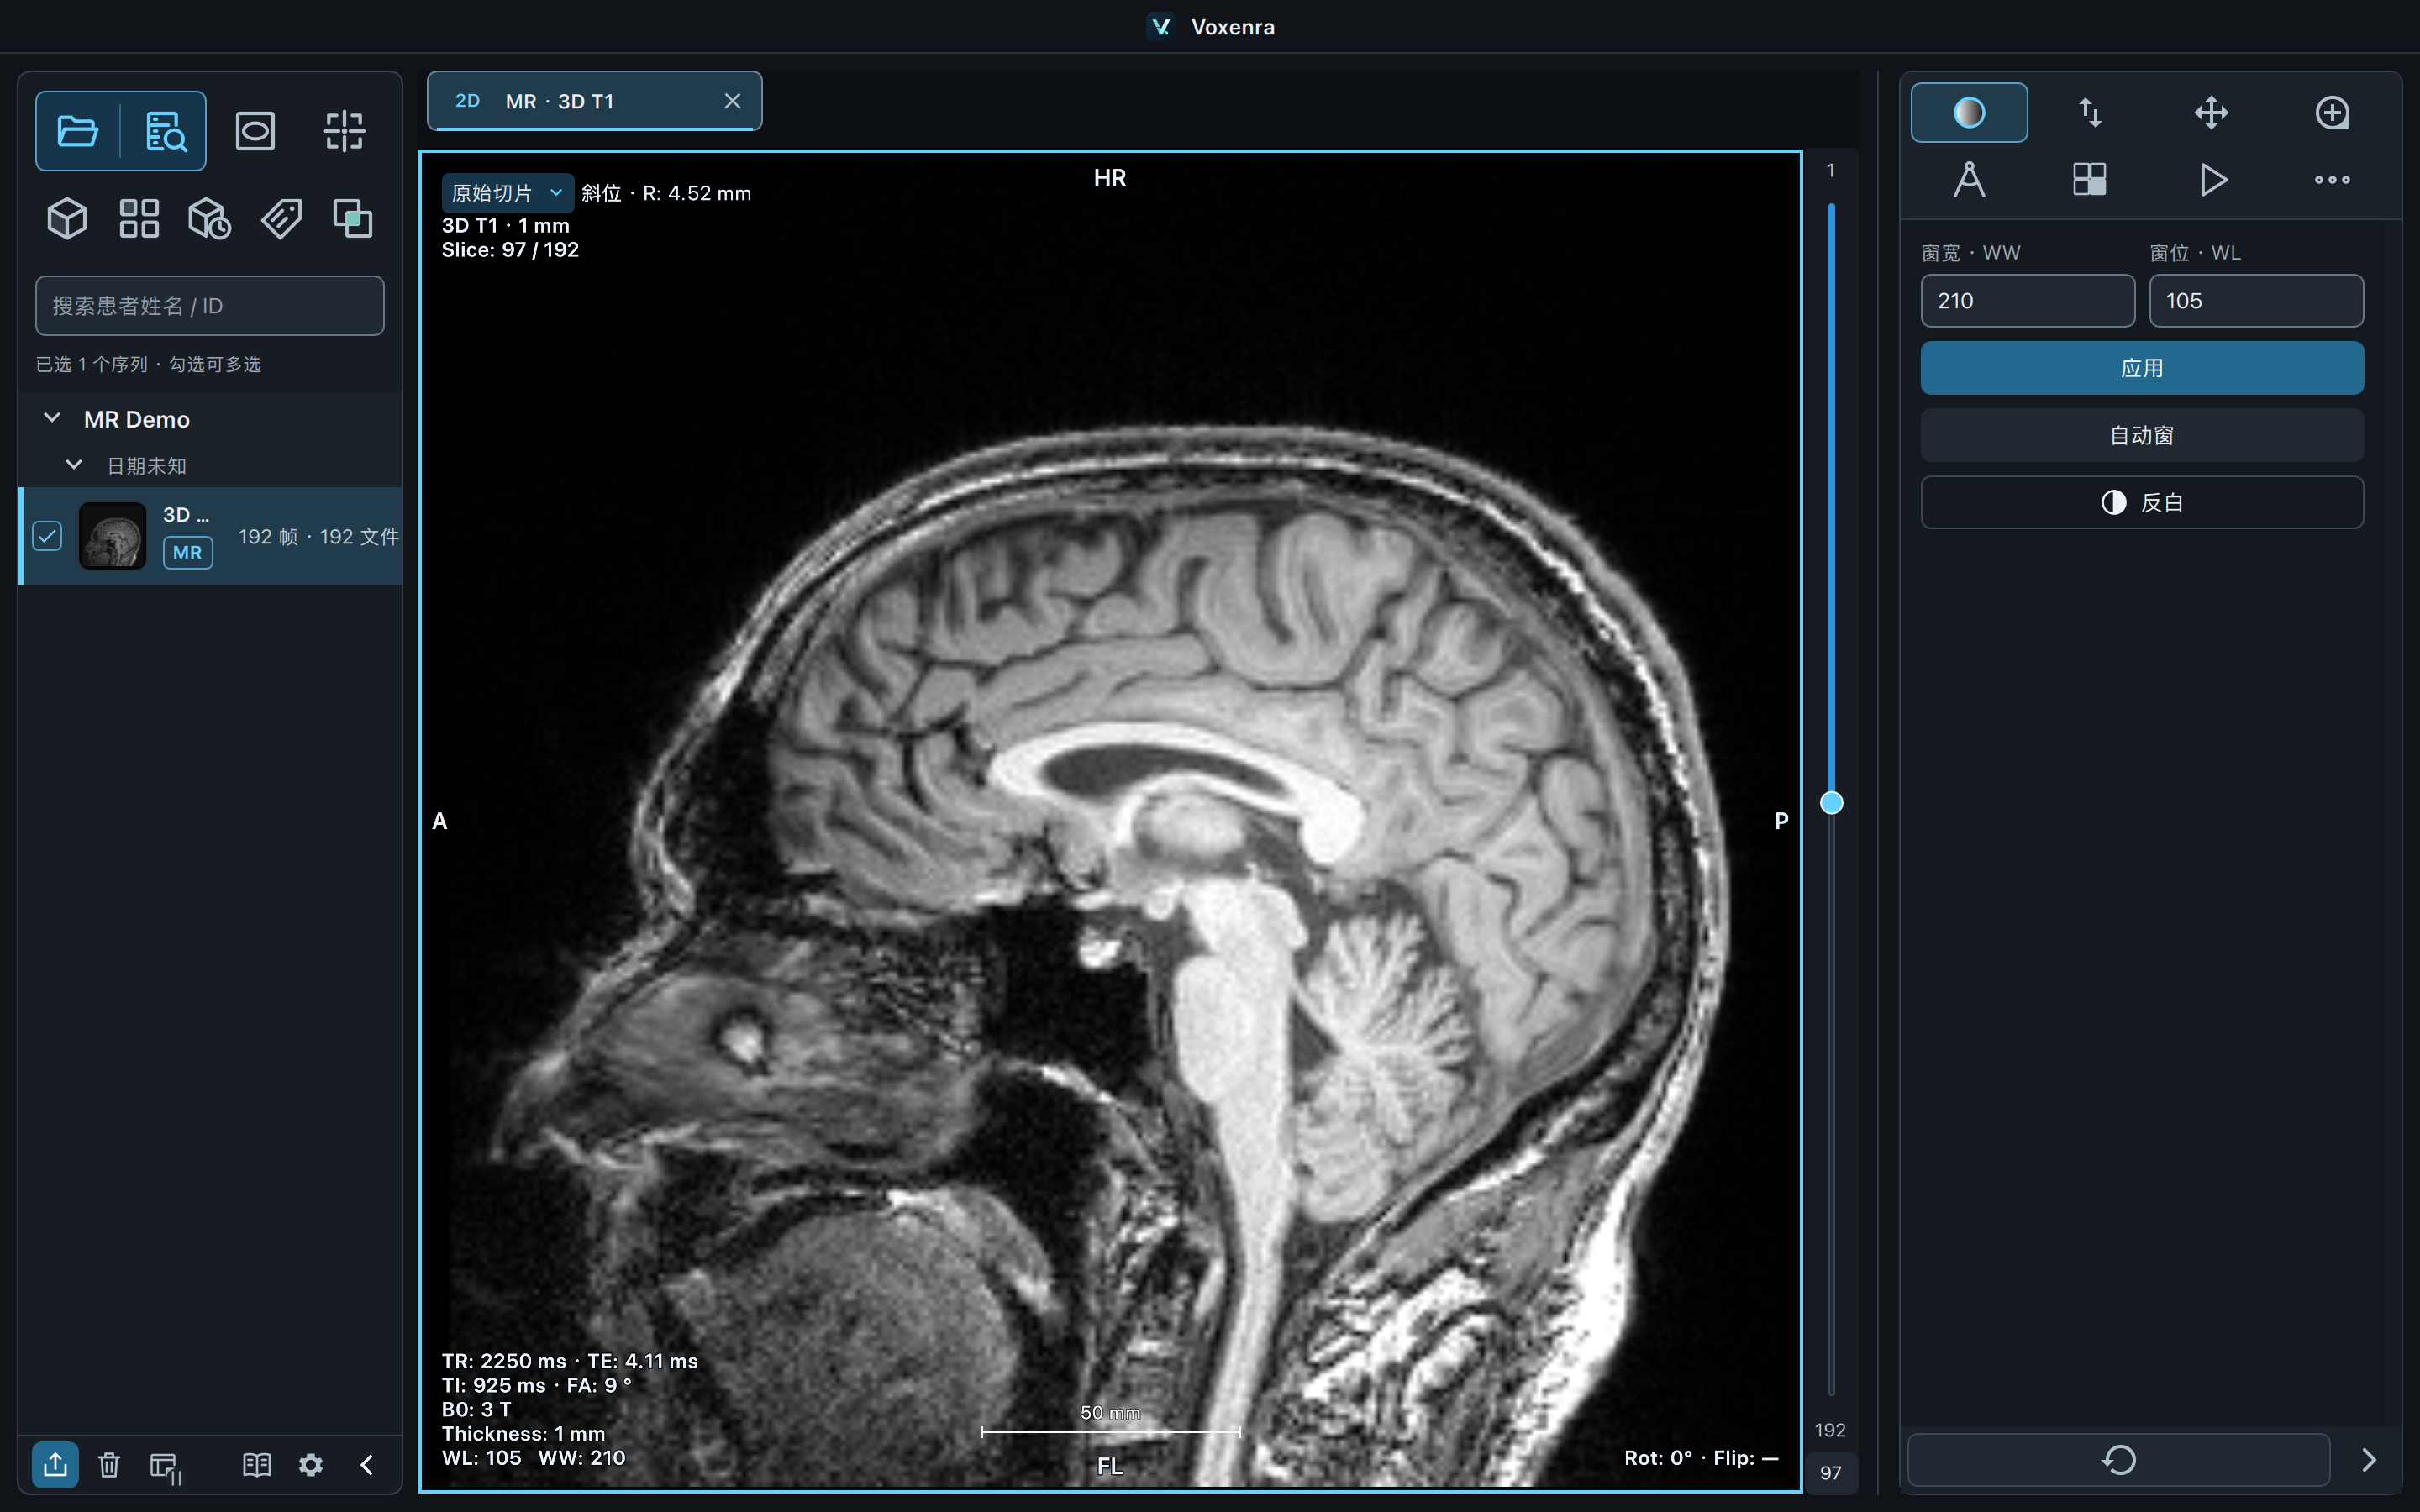Select the slice scroll arrows tool
2420x1512 pixels.
(2090, 112)
